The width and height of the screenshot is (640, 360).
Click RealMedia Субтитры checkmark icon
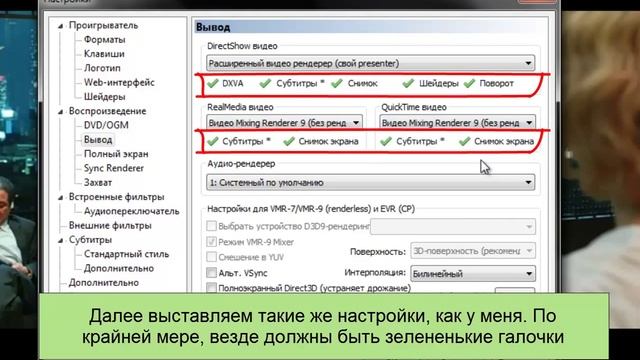(213, 141)
